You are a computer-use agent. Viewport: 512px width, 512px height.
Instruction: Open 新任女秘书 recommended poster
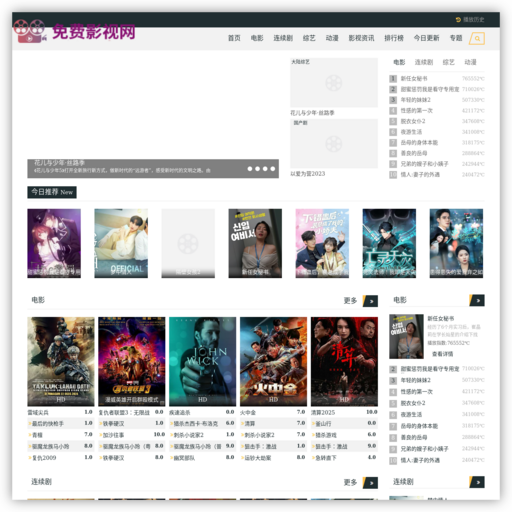255,243
